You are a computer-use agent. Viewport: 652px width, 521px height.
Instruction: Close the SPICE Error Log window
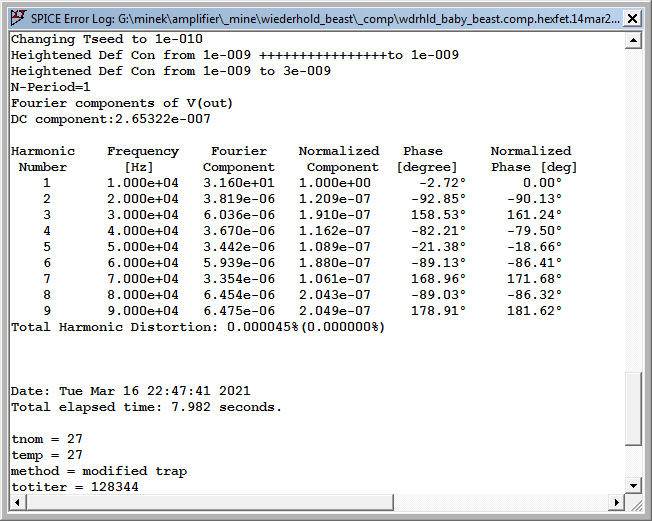[632, 19]
